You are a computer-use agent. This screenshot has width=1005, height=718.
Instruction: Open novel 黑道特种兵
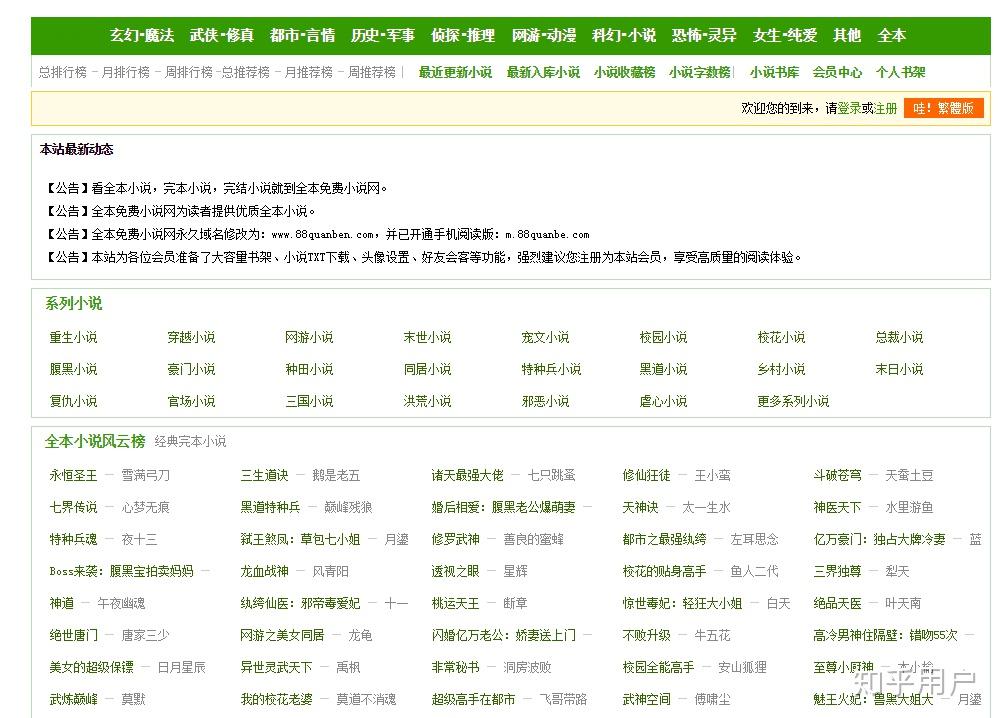(x=270, y=507)
